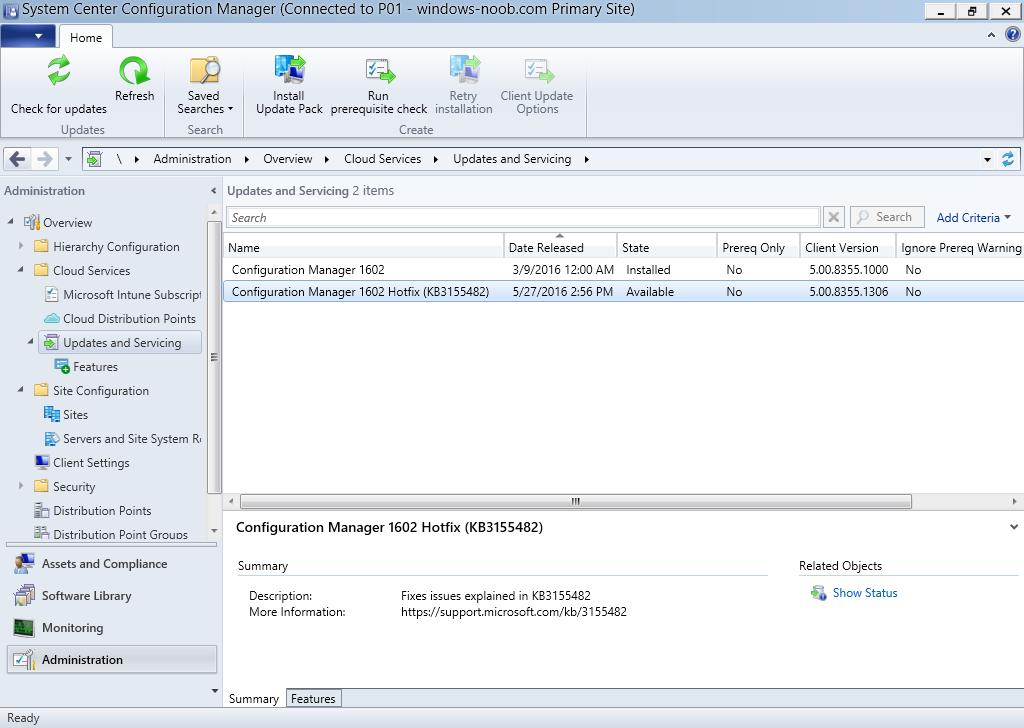Open the recent pages navigation dropdown
The height and width of the screenshot is (728, 1024).
pos(68,159)
